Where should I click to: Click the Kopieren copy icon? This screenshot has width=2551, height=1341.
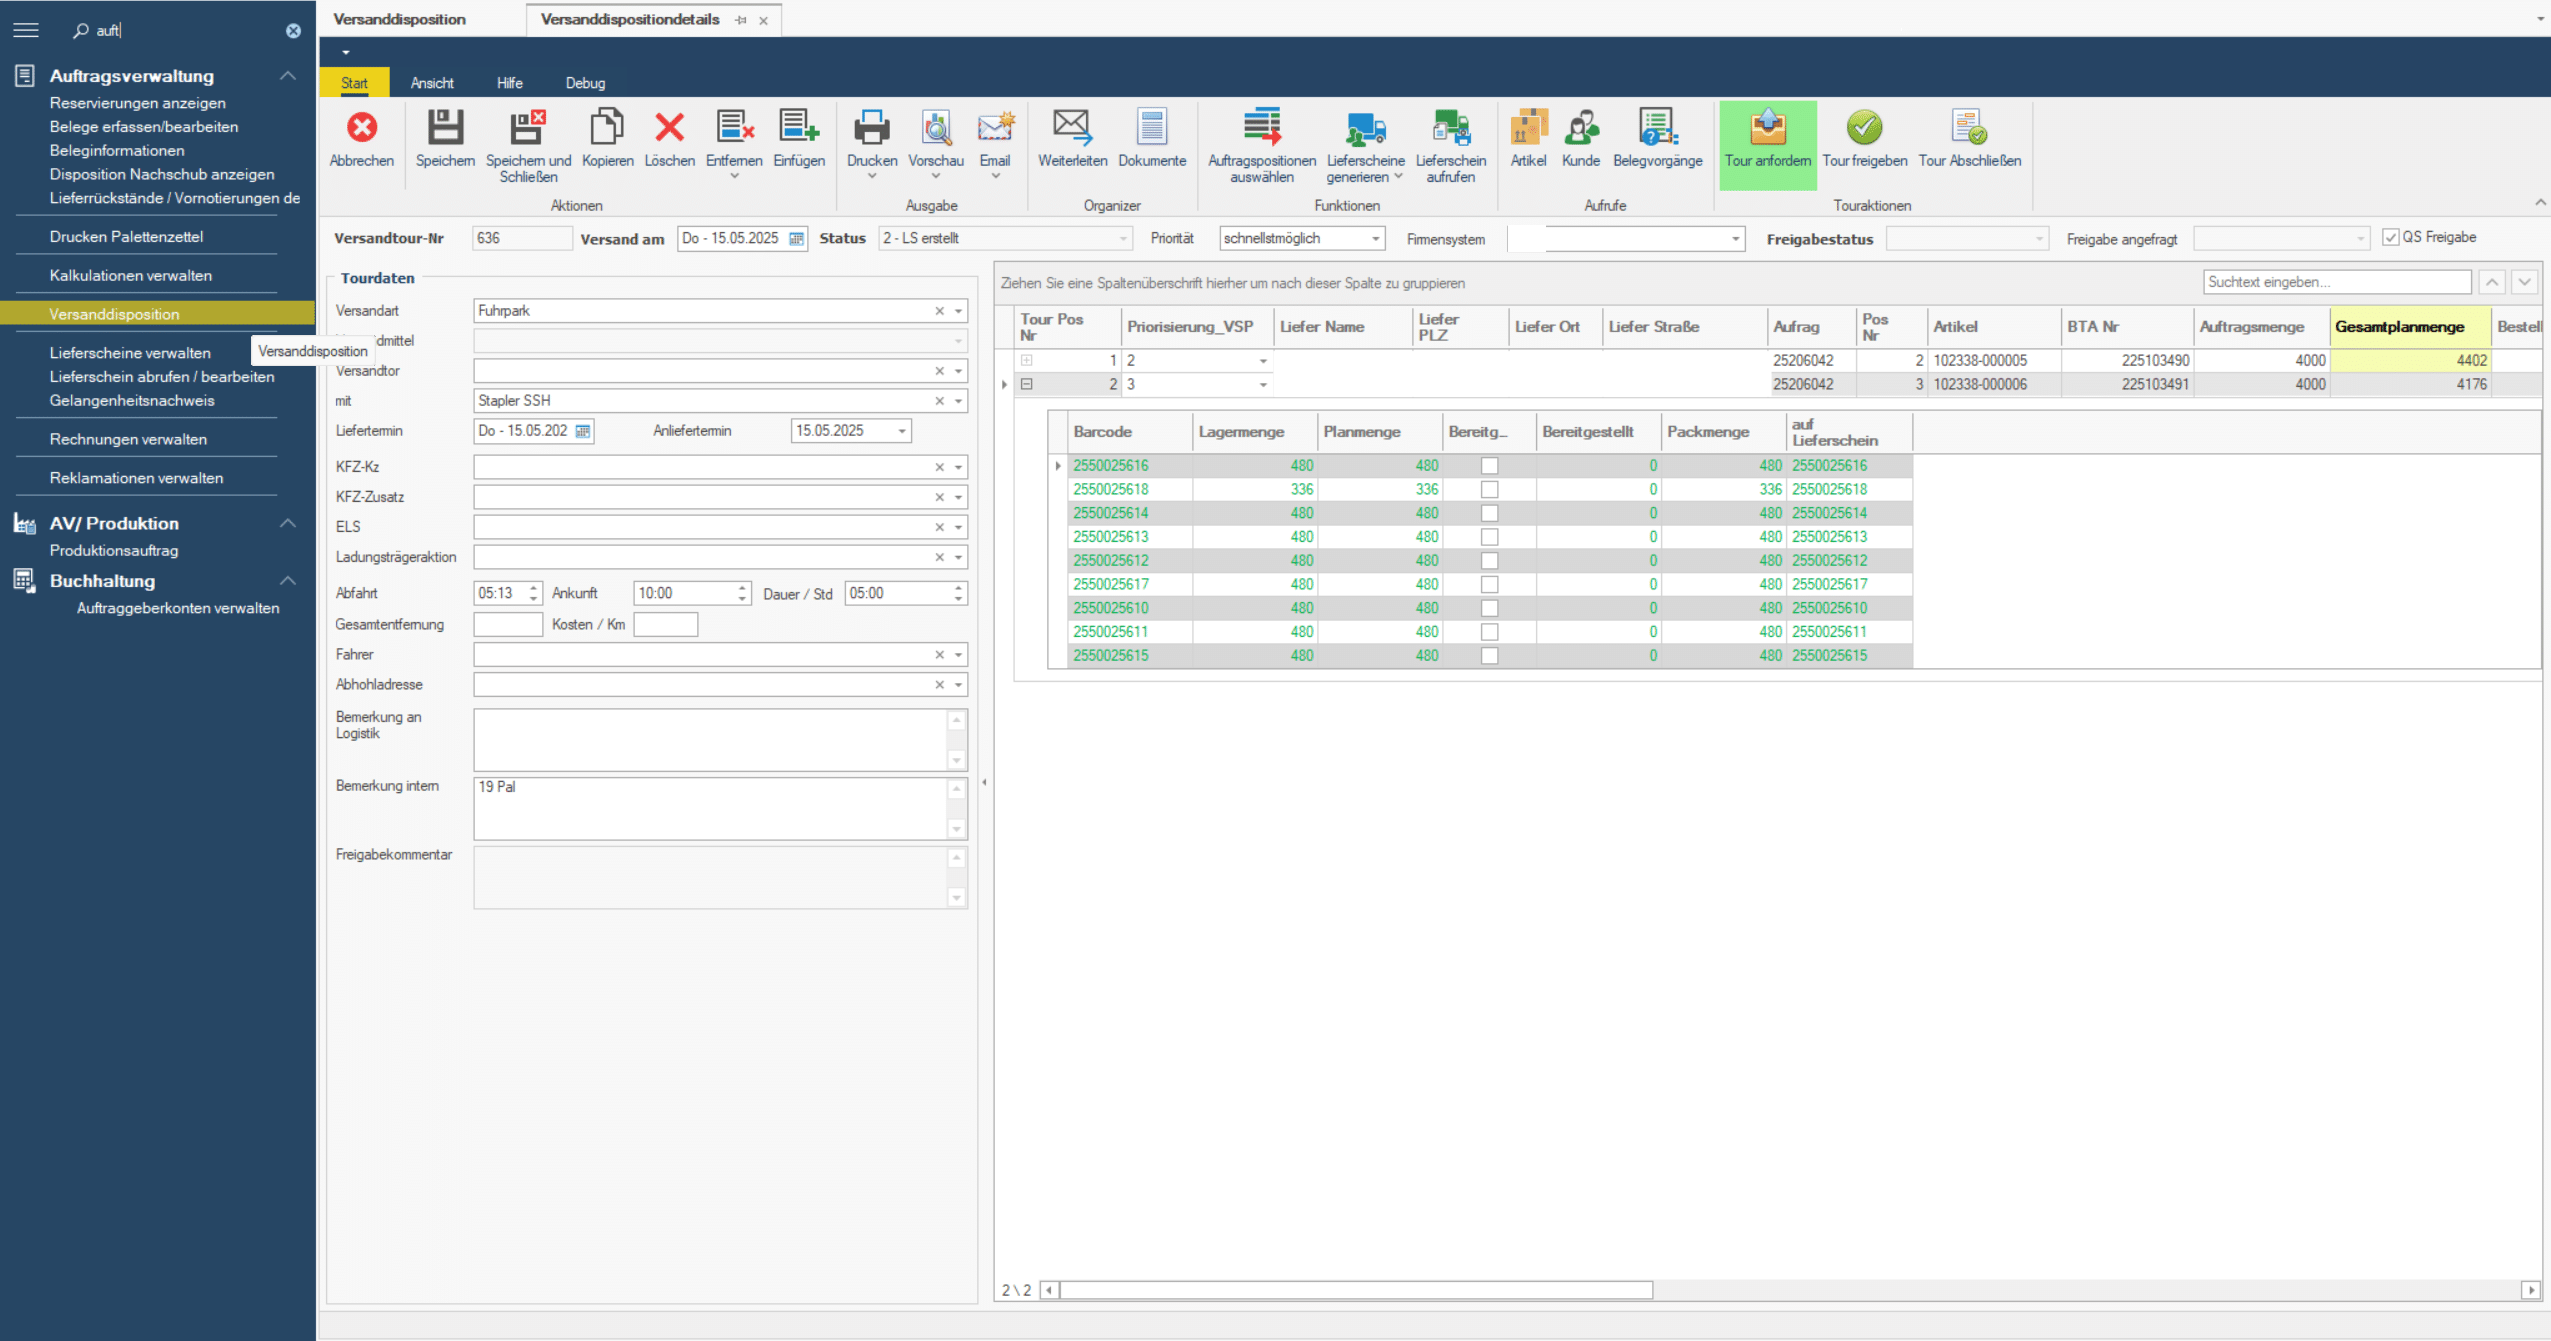pyautogui.click(x=607, y=128)
